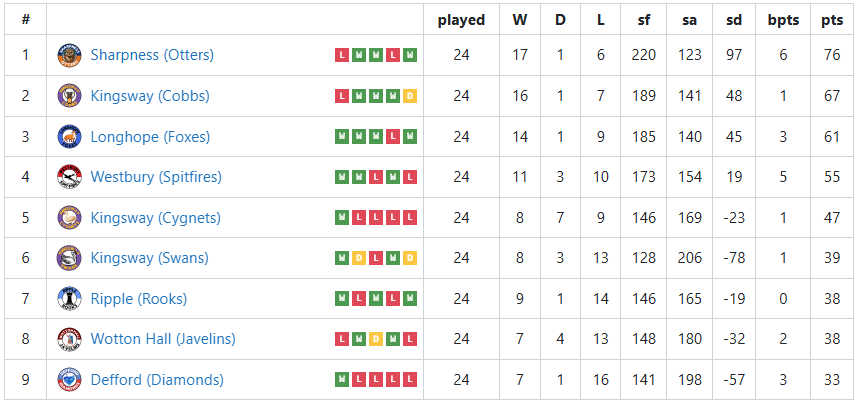Open the Sharpness (Otters) team link
The width and height of the screenshot is (857, 402).
152,55
